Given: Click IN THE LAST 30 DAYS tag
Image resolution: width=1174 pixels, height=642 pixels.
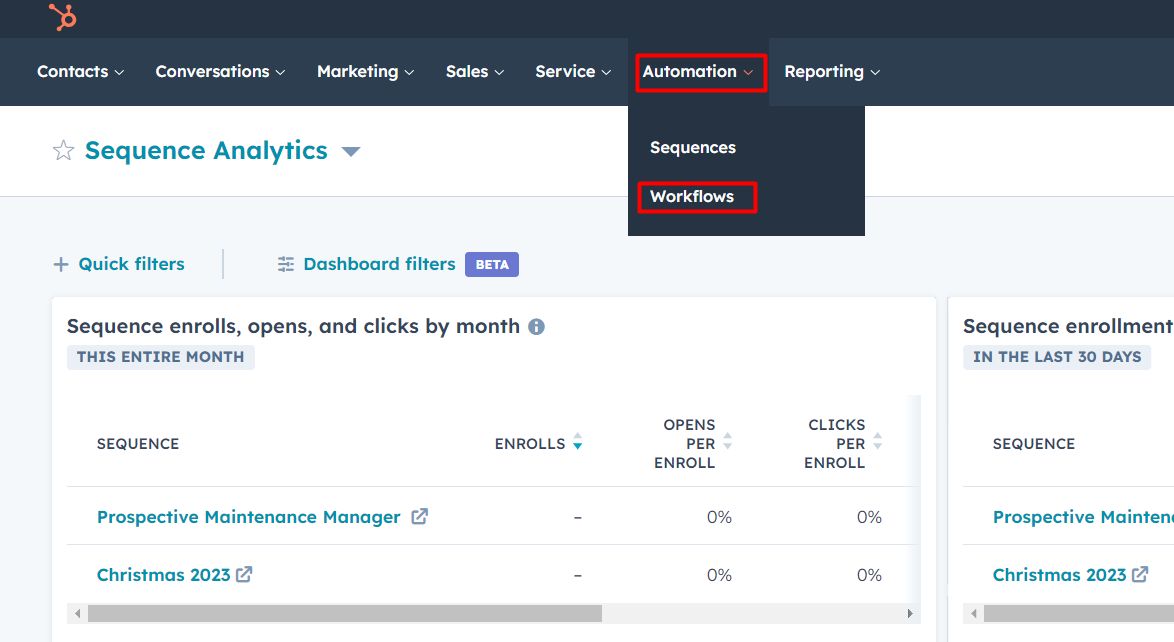Looking at the screenshot, I should pyautogui.click(x=1056, y=357).
